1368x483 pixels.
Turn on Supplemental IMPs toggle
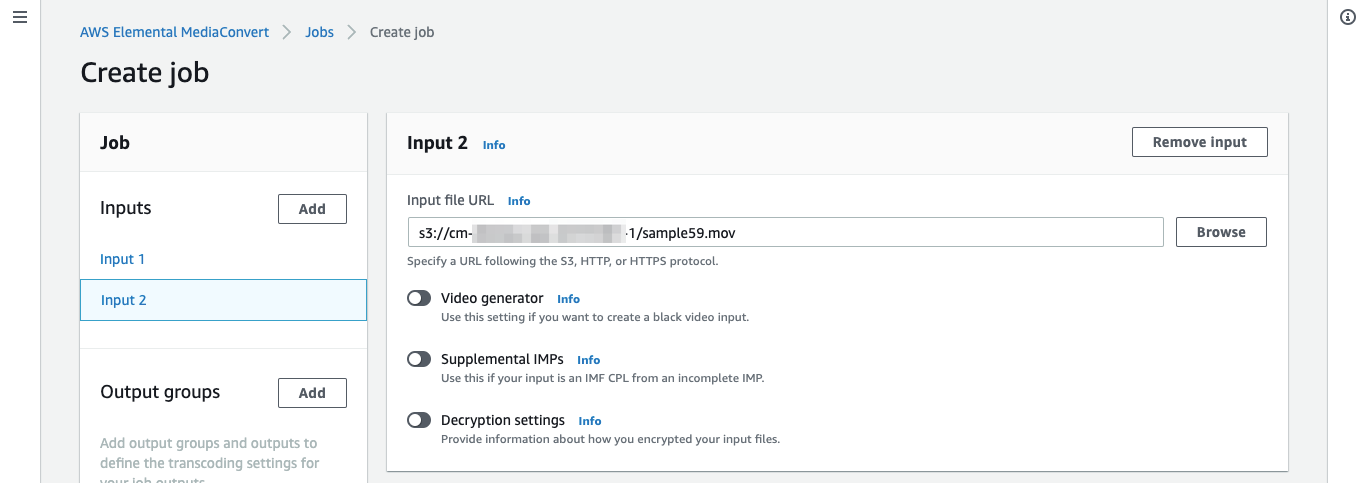(419, 359)
